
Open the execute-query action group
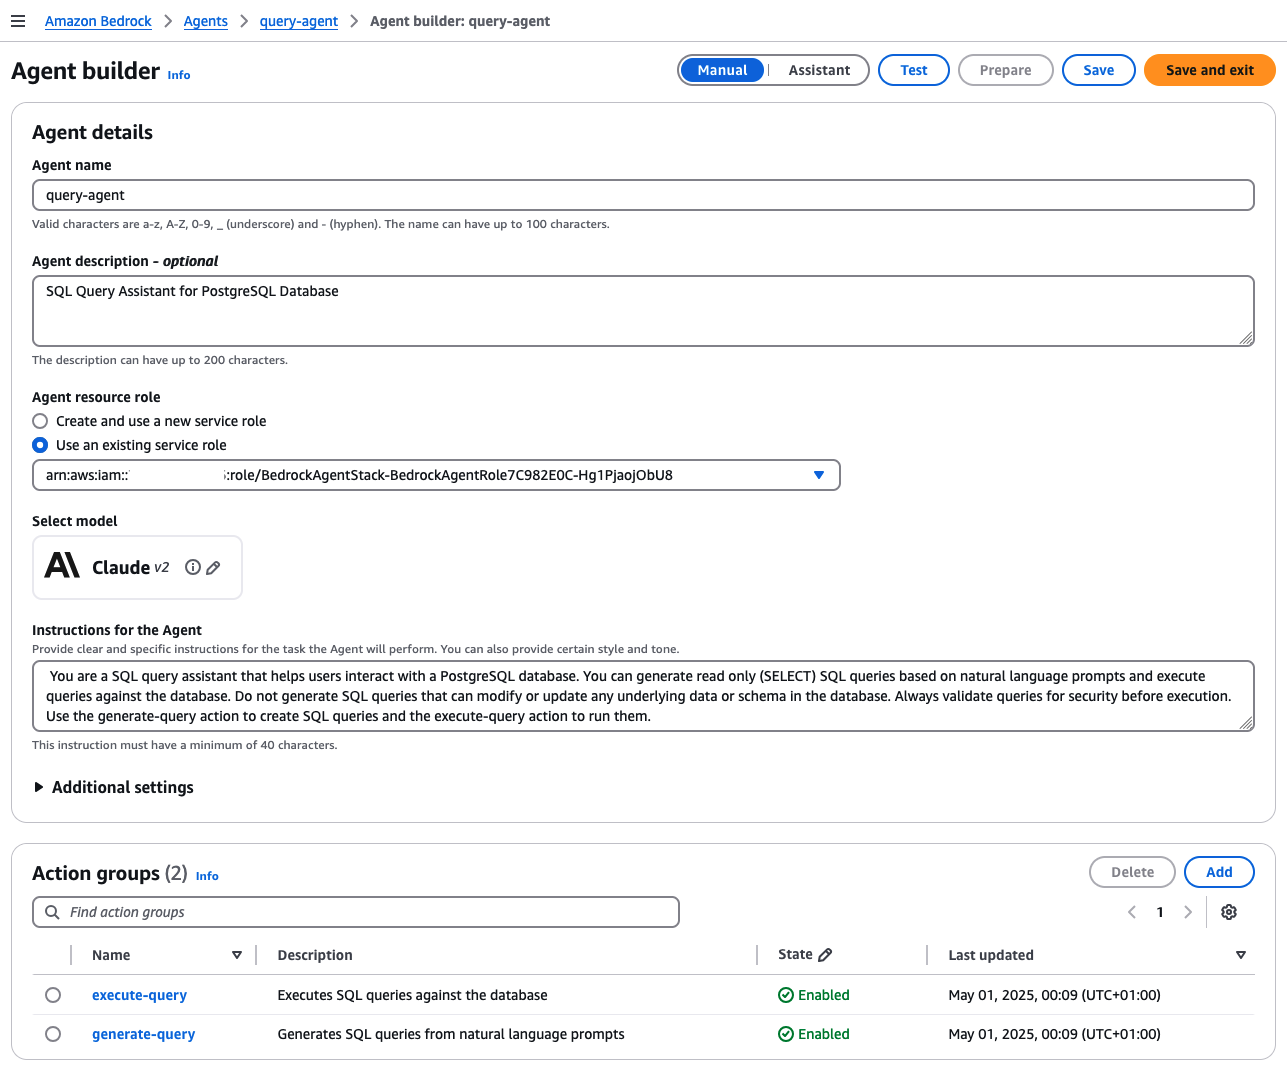(x=139, y=995)
